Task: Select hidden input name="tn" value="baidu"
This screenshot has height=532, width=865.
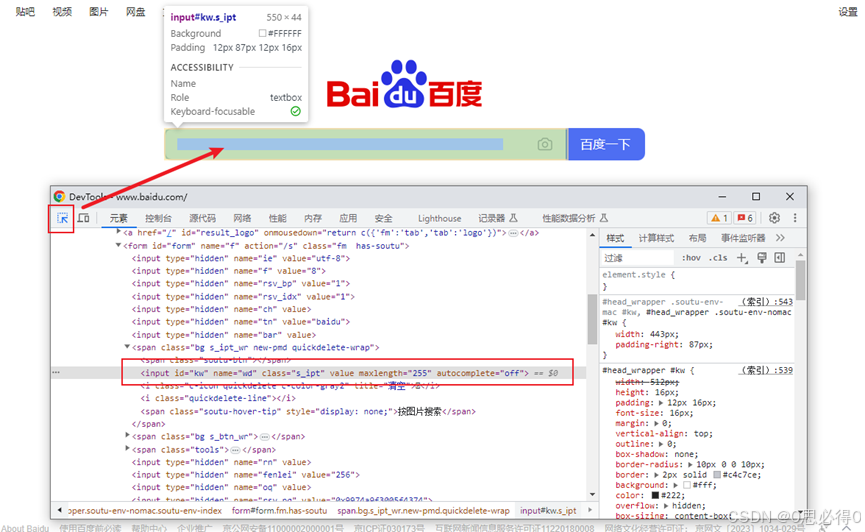Action: (241, 322)
